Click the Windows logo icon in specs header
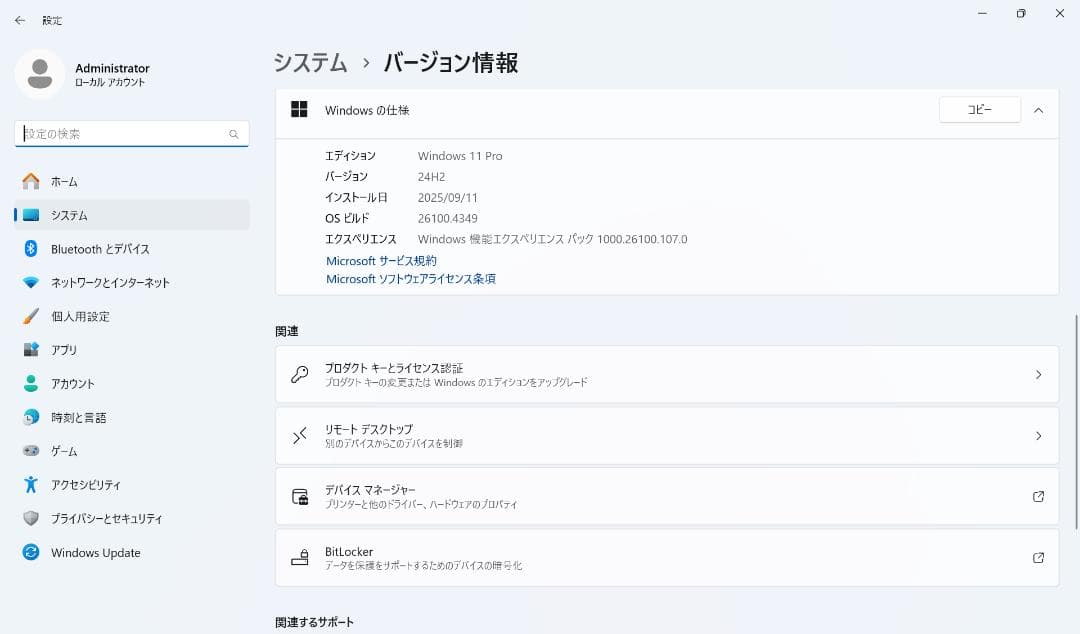This screenshot has width=1080, height=634. (x=299, y=110)
